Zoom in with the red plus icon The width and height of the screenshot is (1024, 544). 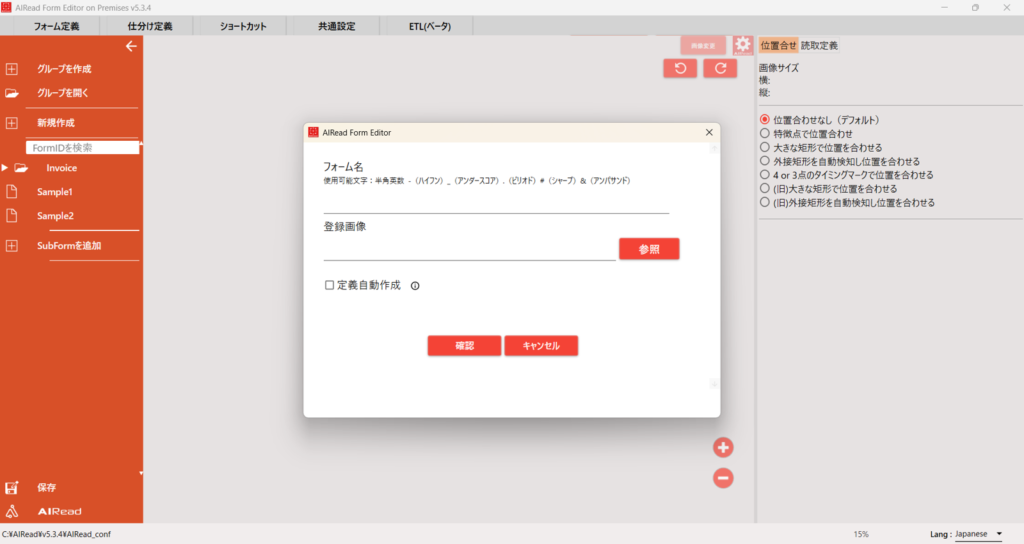coord(723,447)
